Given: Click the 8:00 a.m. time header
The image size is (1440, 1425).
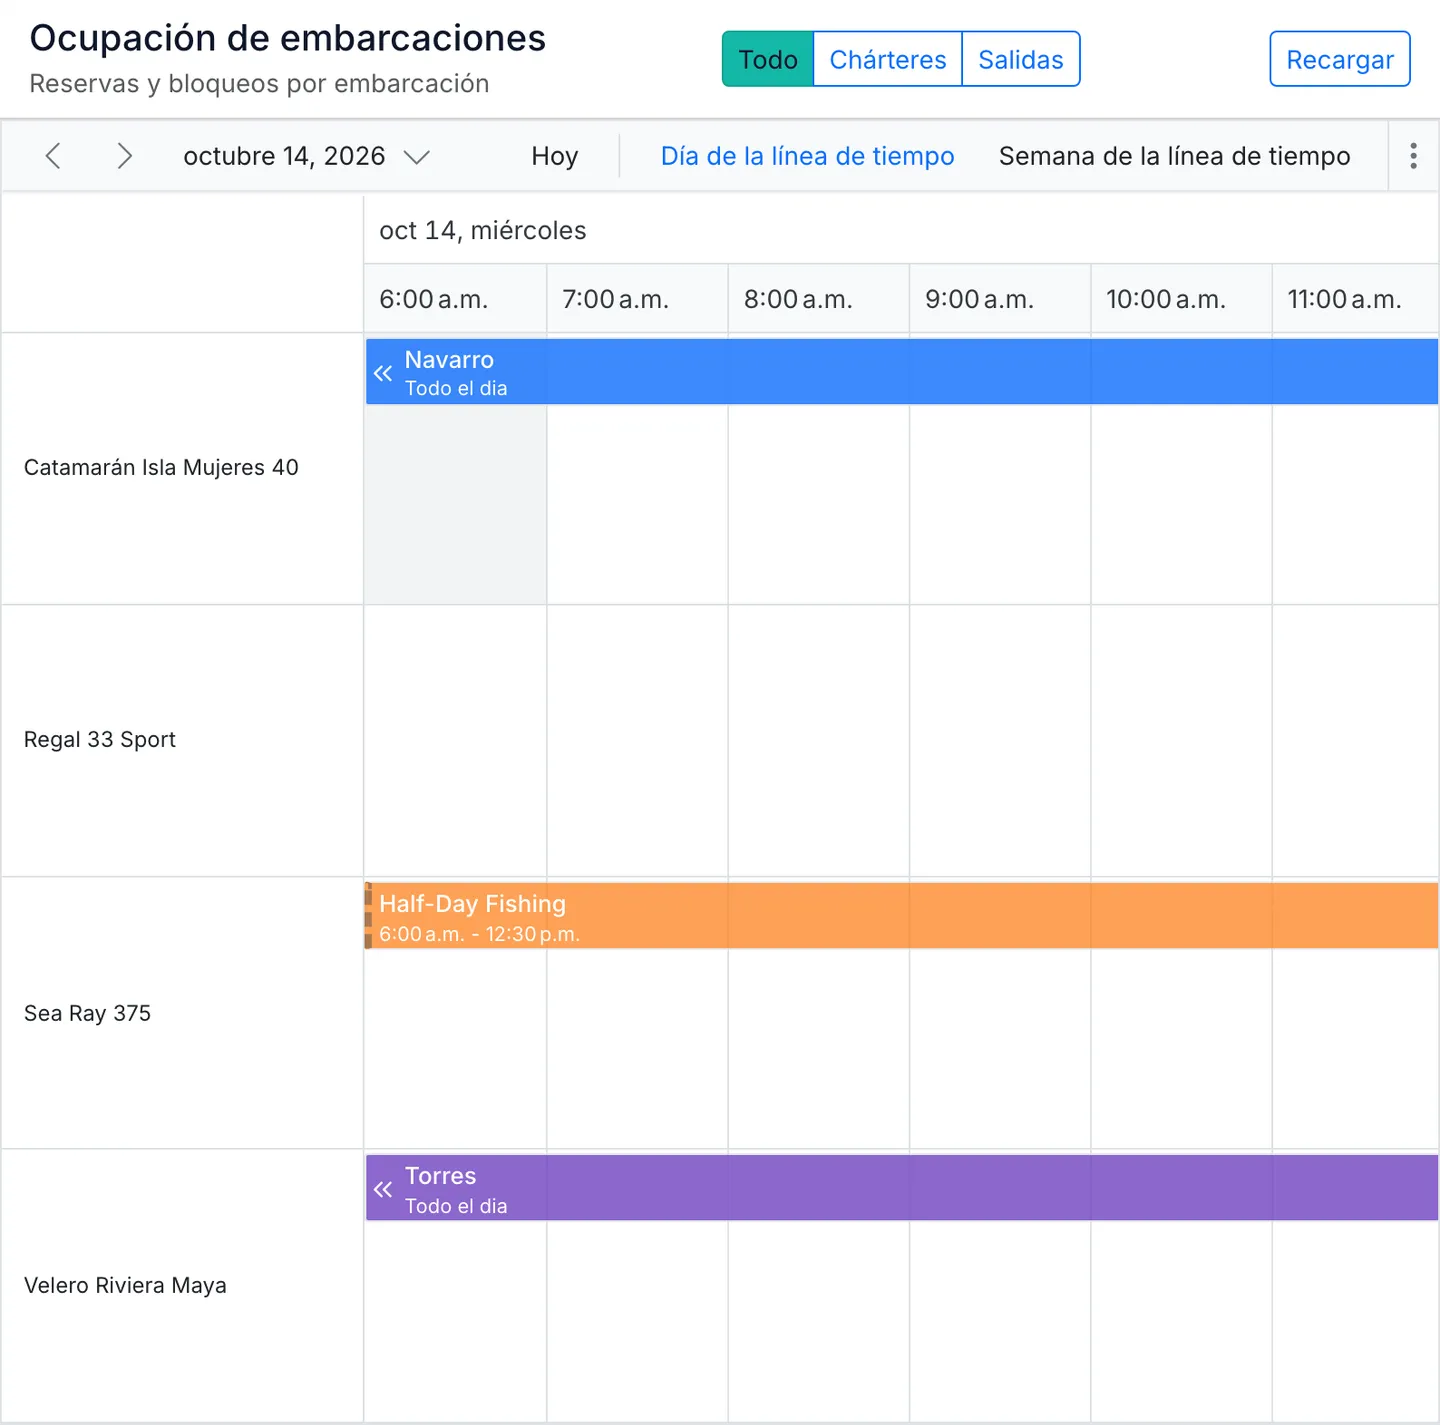Looking at the screenshot, I should 818,299.
